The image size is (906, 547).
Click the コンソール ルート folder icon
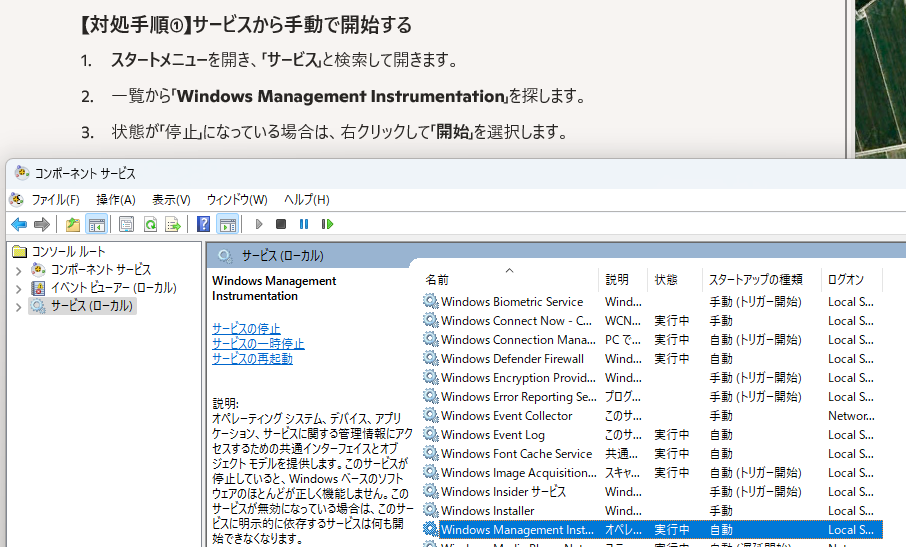click(20, 251)
